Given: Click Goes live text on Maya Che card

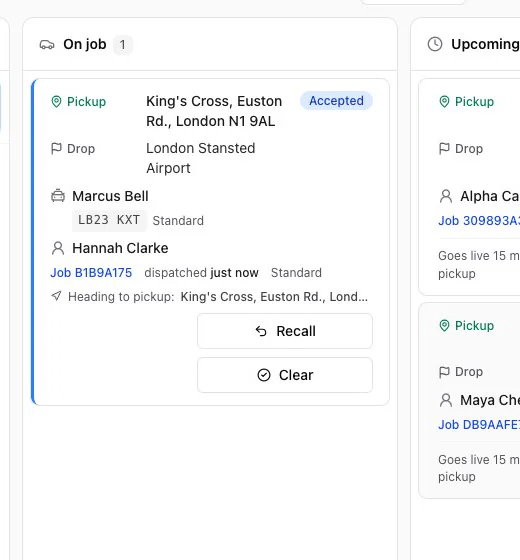Looking at the screenshot, I should point(479,468).
